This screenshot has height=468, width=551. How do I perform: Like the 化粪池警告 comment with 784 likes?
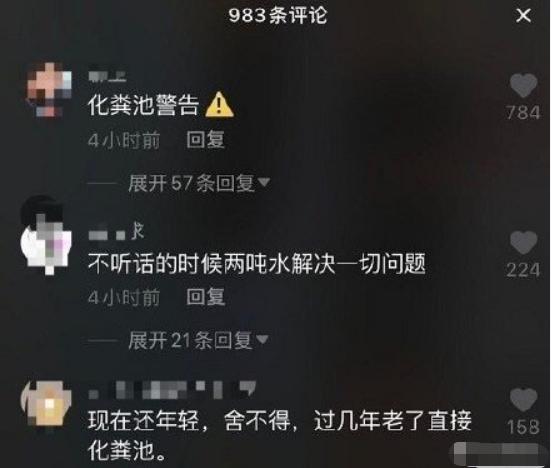[523, 85]
